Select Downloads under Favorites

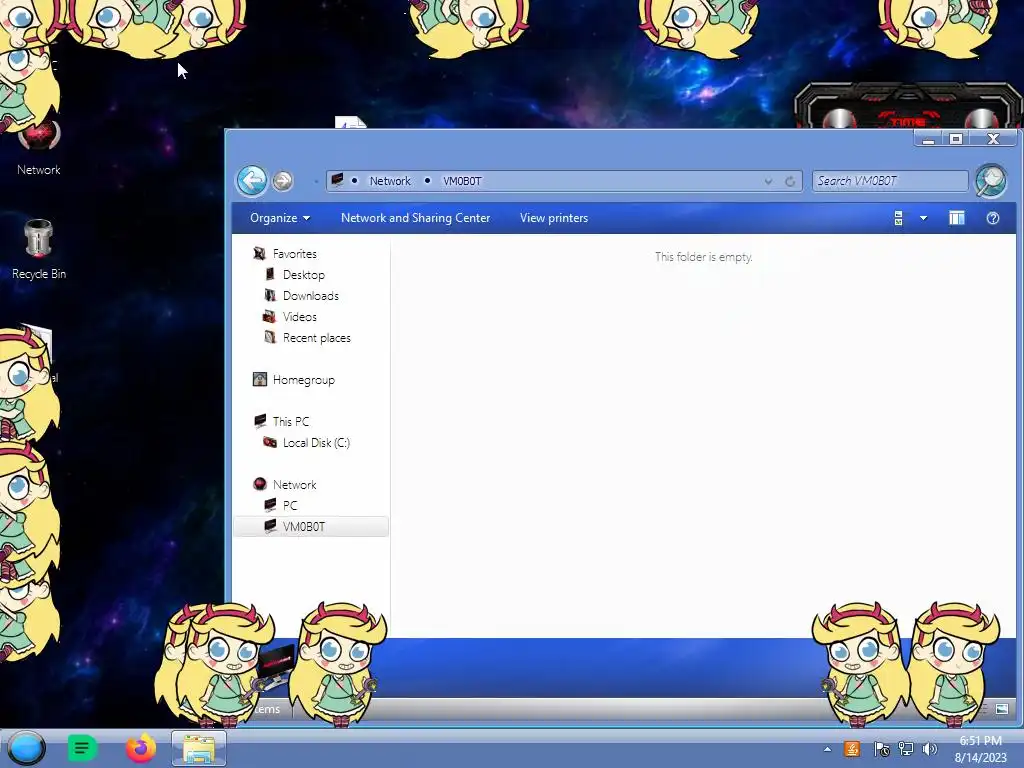pyautogui.click(x=311, y=295)
